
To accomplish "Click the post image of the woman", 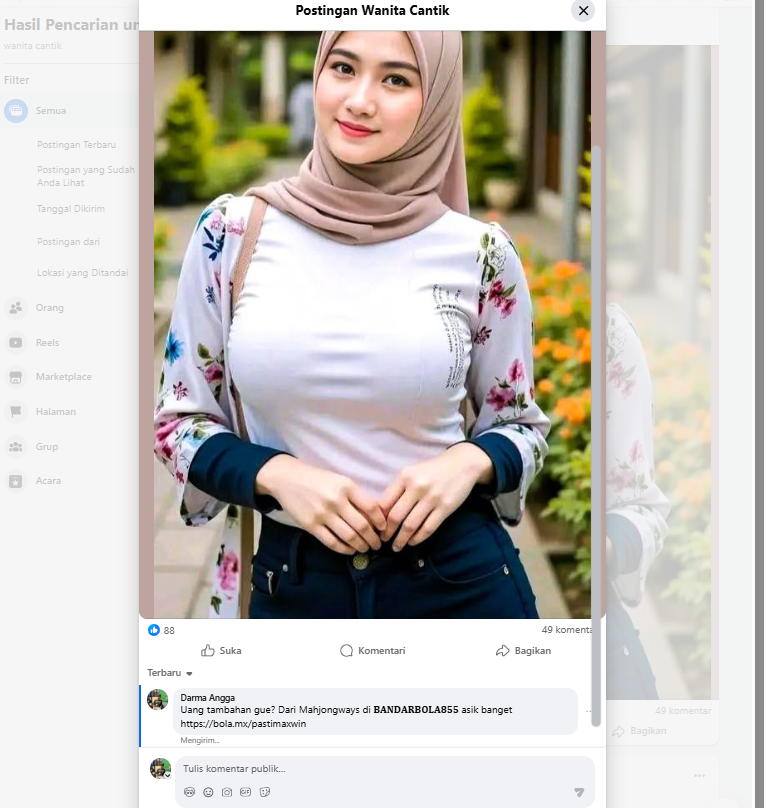I will pos(372,325).
